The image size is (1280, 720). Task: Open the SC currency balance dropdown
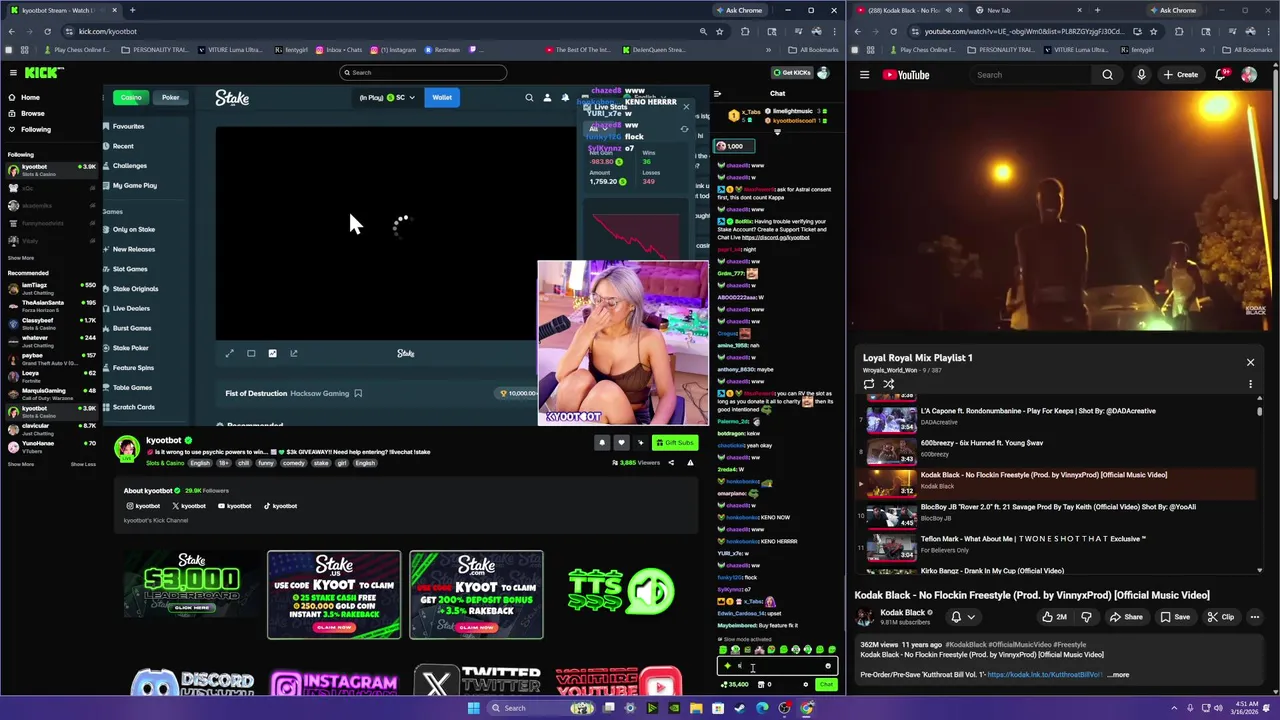pos(388,97)
